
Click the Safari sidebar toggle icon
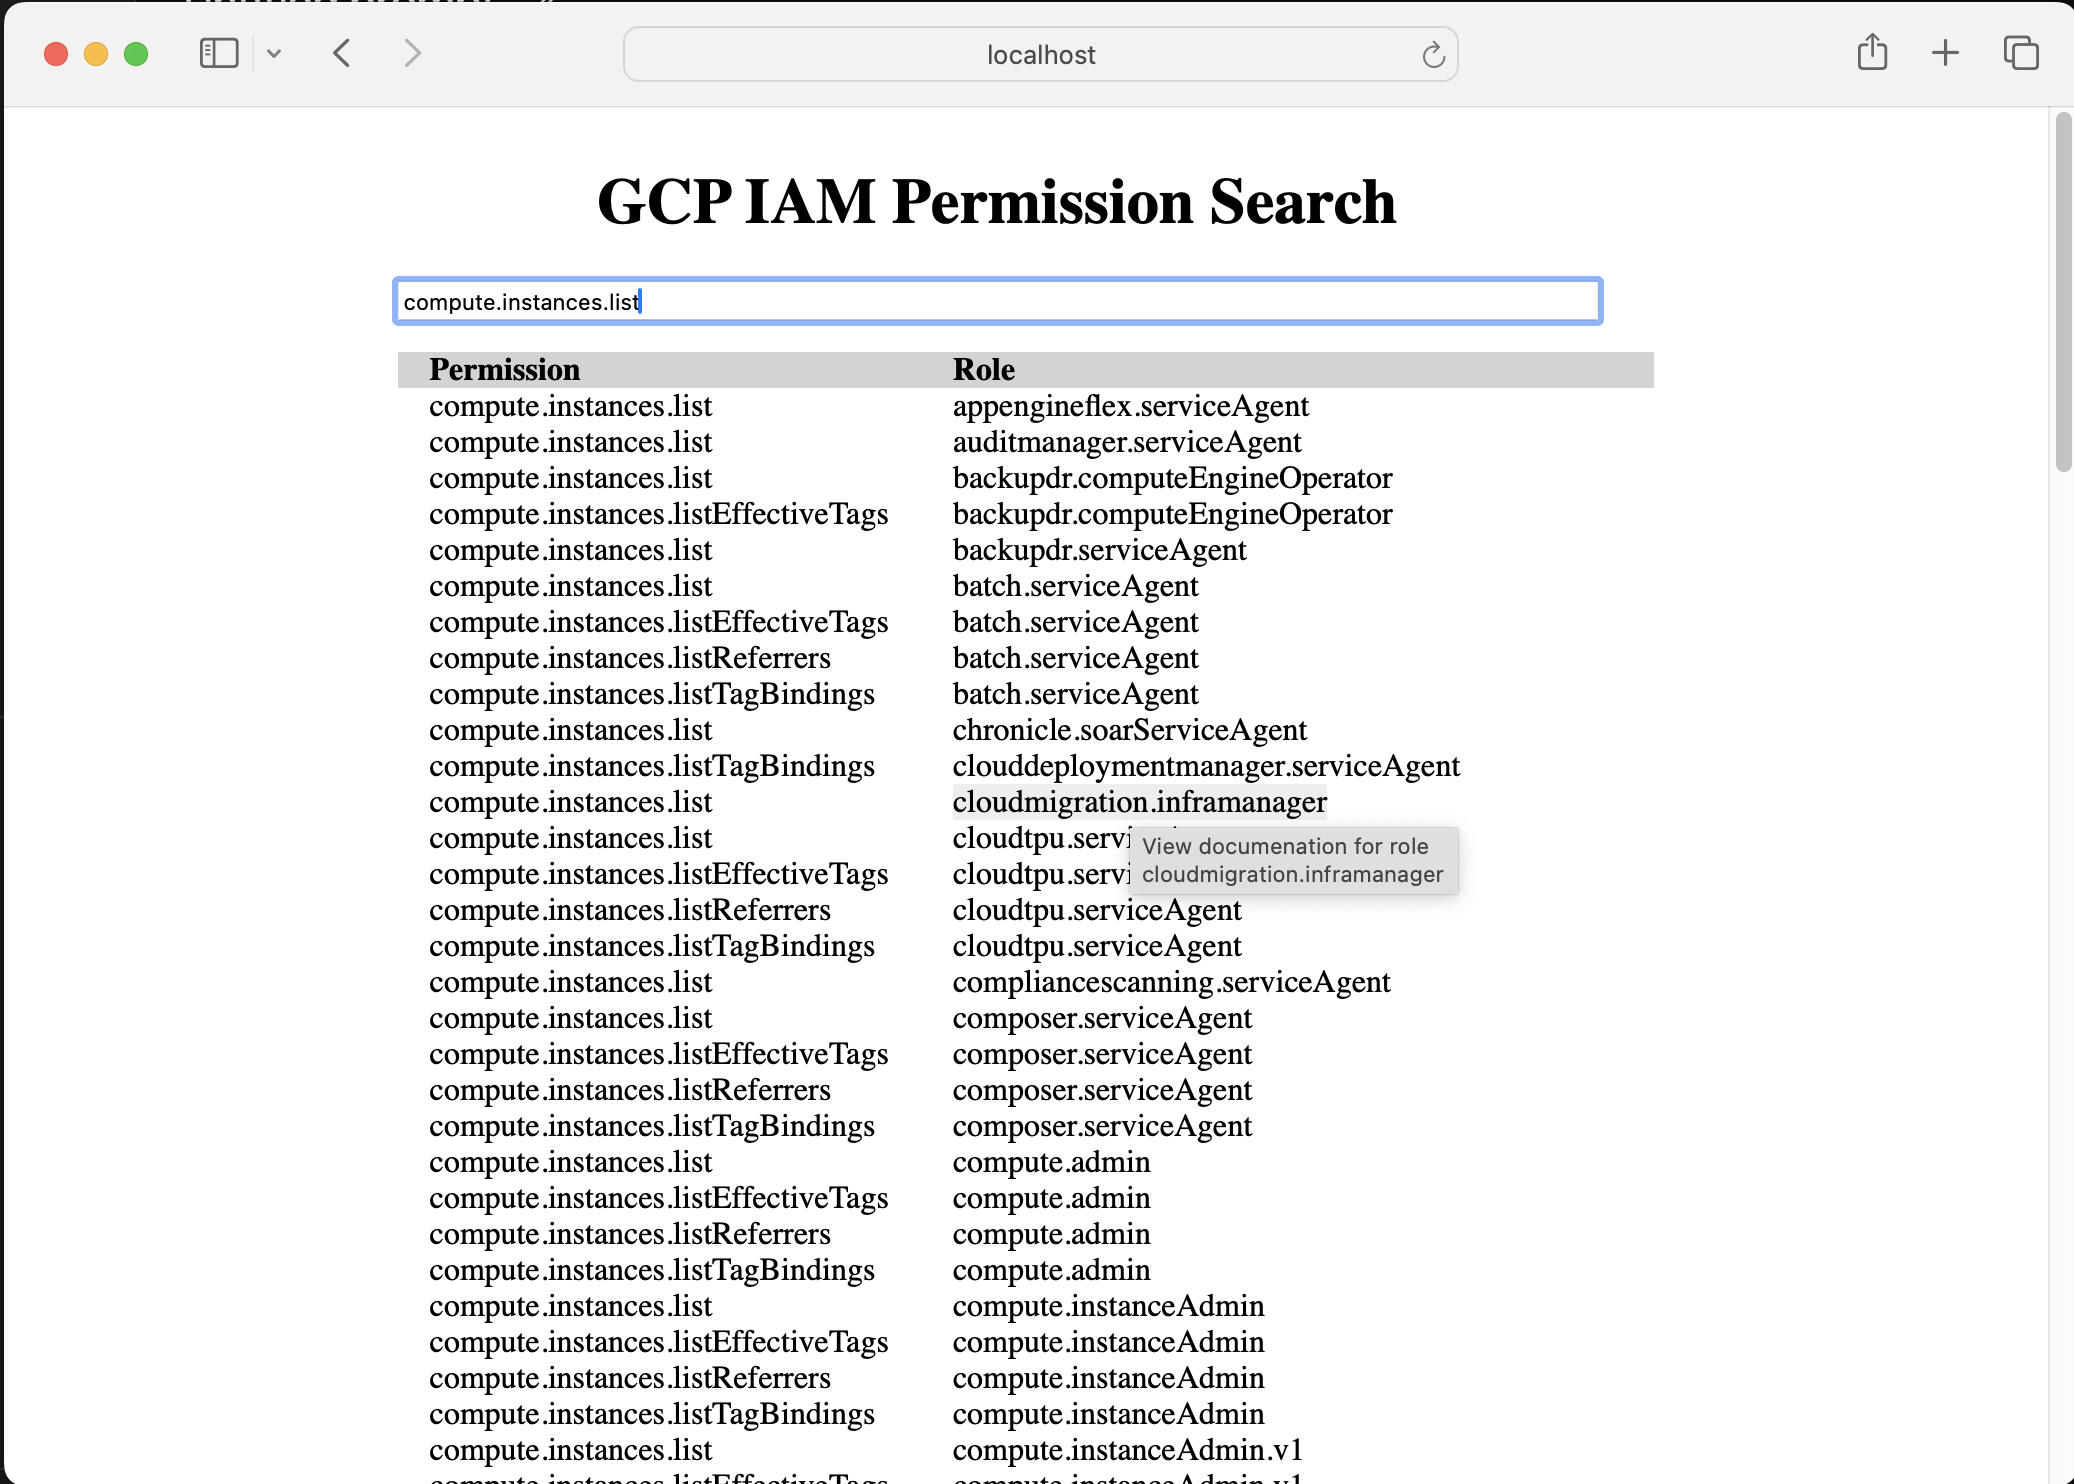point(219,53)
